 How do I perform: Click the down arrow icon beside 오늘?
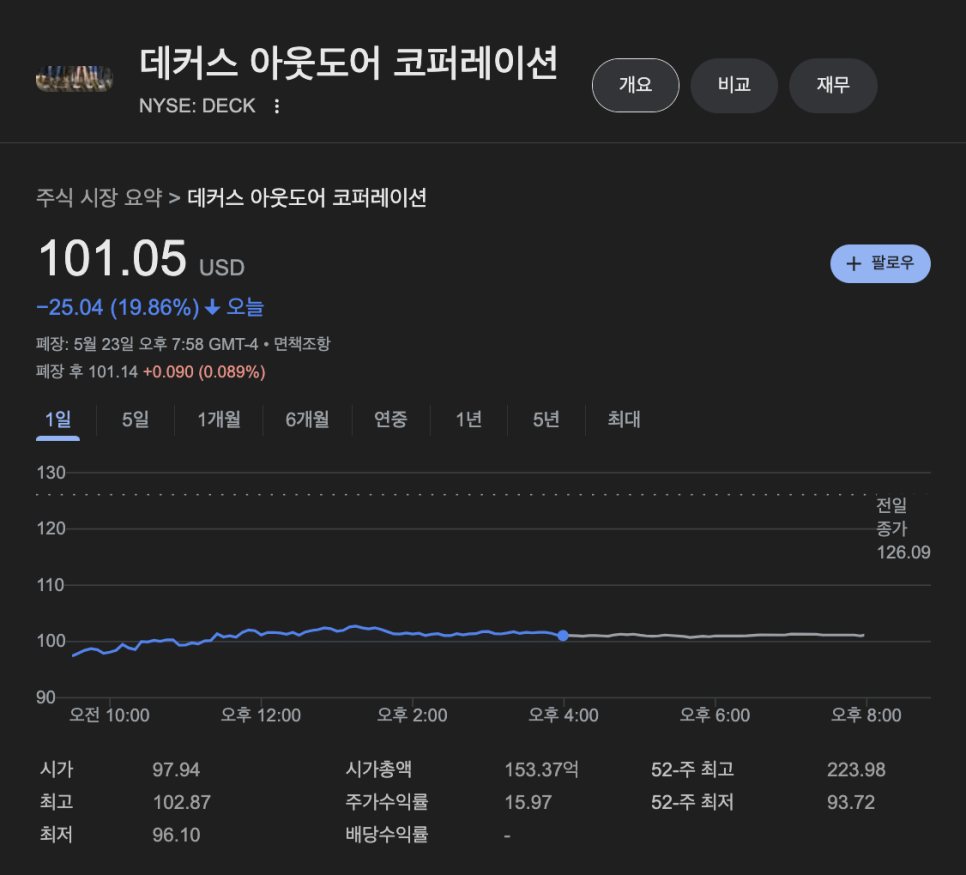pos(213,307)
